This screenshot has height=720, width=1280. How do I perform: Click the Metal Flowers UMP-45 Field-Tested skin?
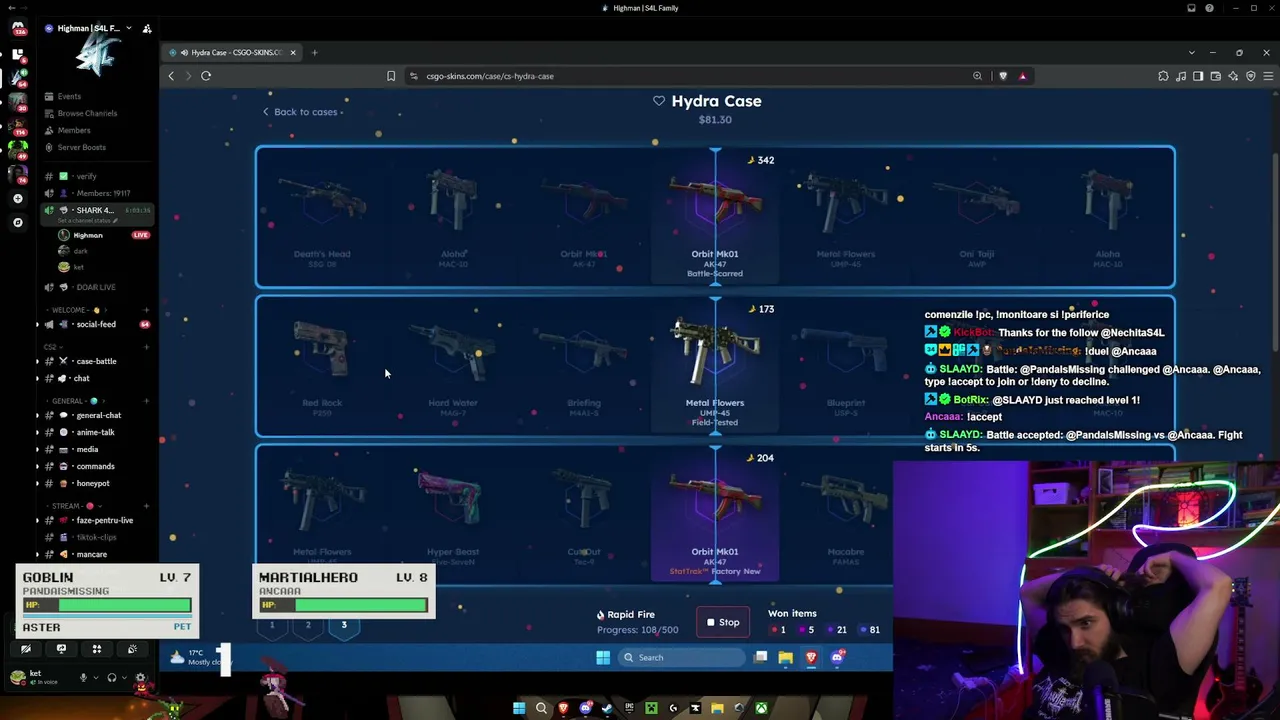click(x=715, y=367)
